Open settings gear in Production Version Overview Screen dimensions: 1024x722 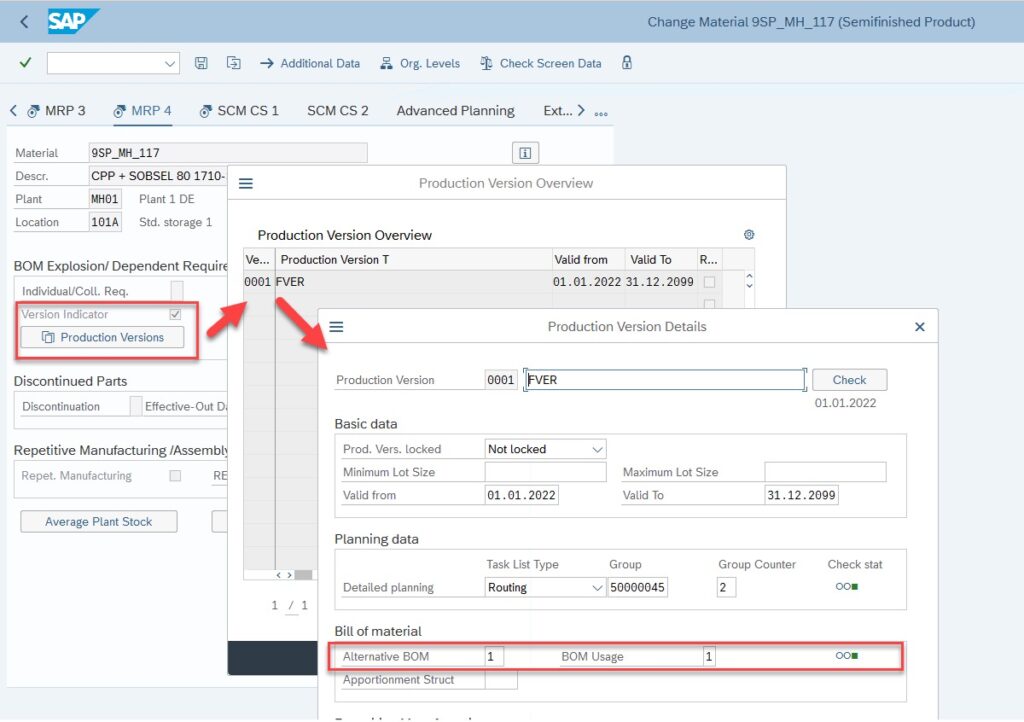pyautogui.click(x=749, y=234)
